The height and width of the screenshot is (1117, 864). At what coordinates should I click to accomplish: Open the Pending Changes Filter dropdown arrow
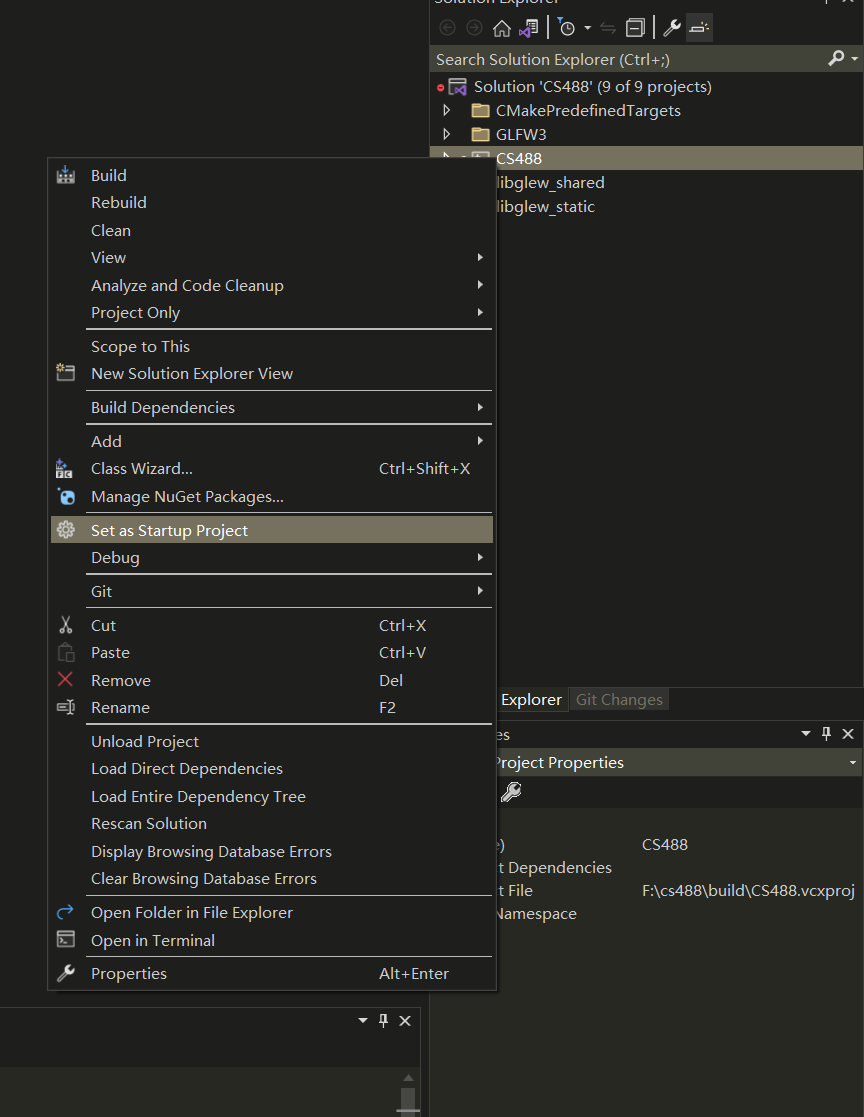pos(588,28)
